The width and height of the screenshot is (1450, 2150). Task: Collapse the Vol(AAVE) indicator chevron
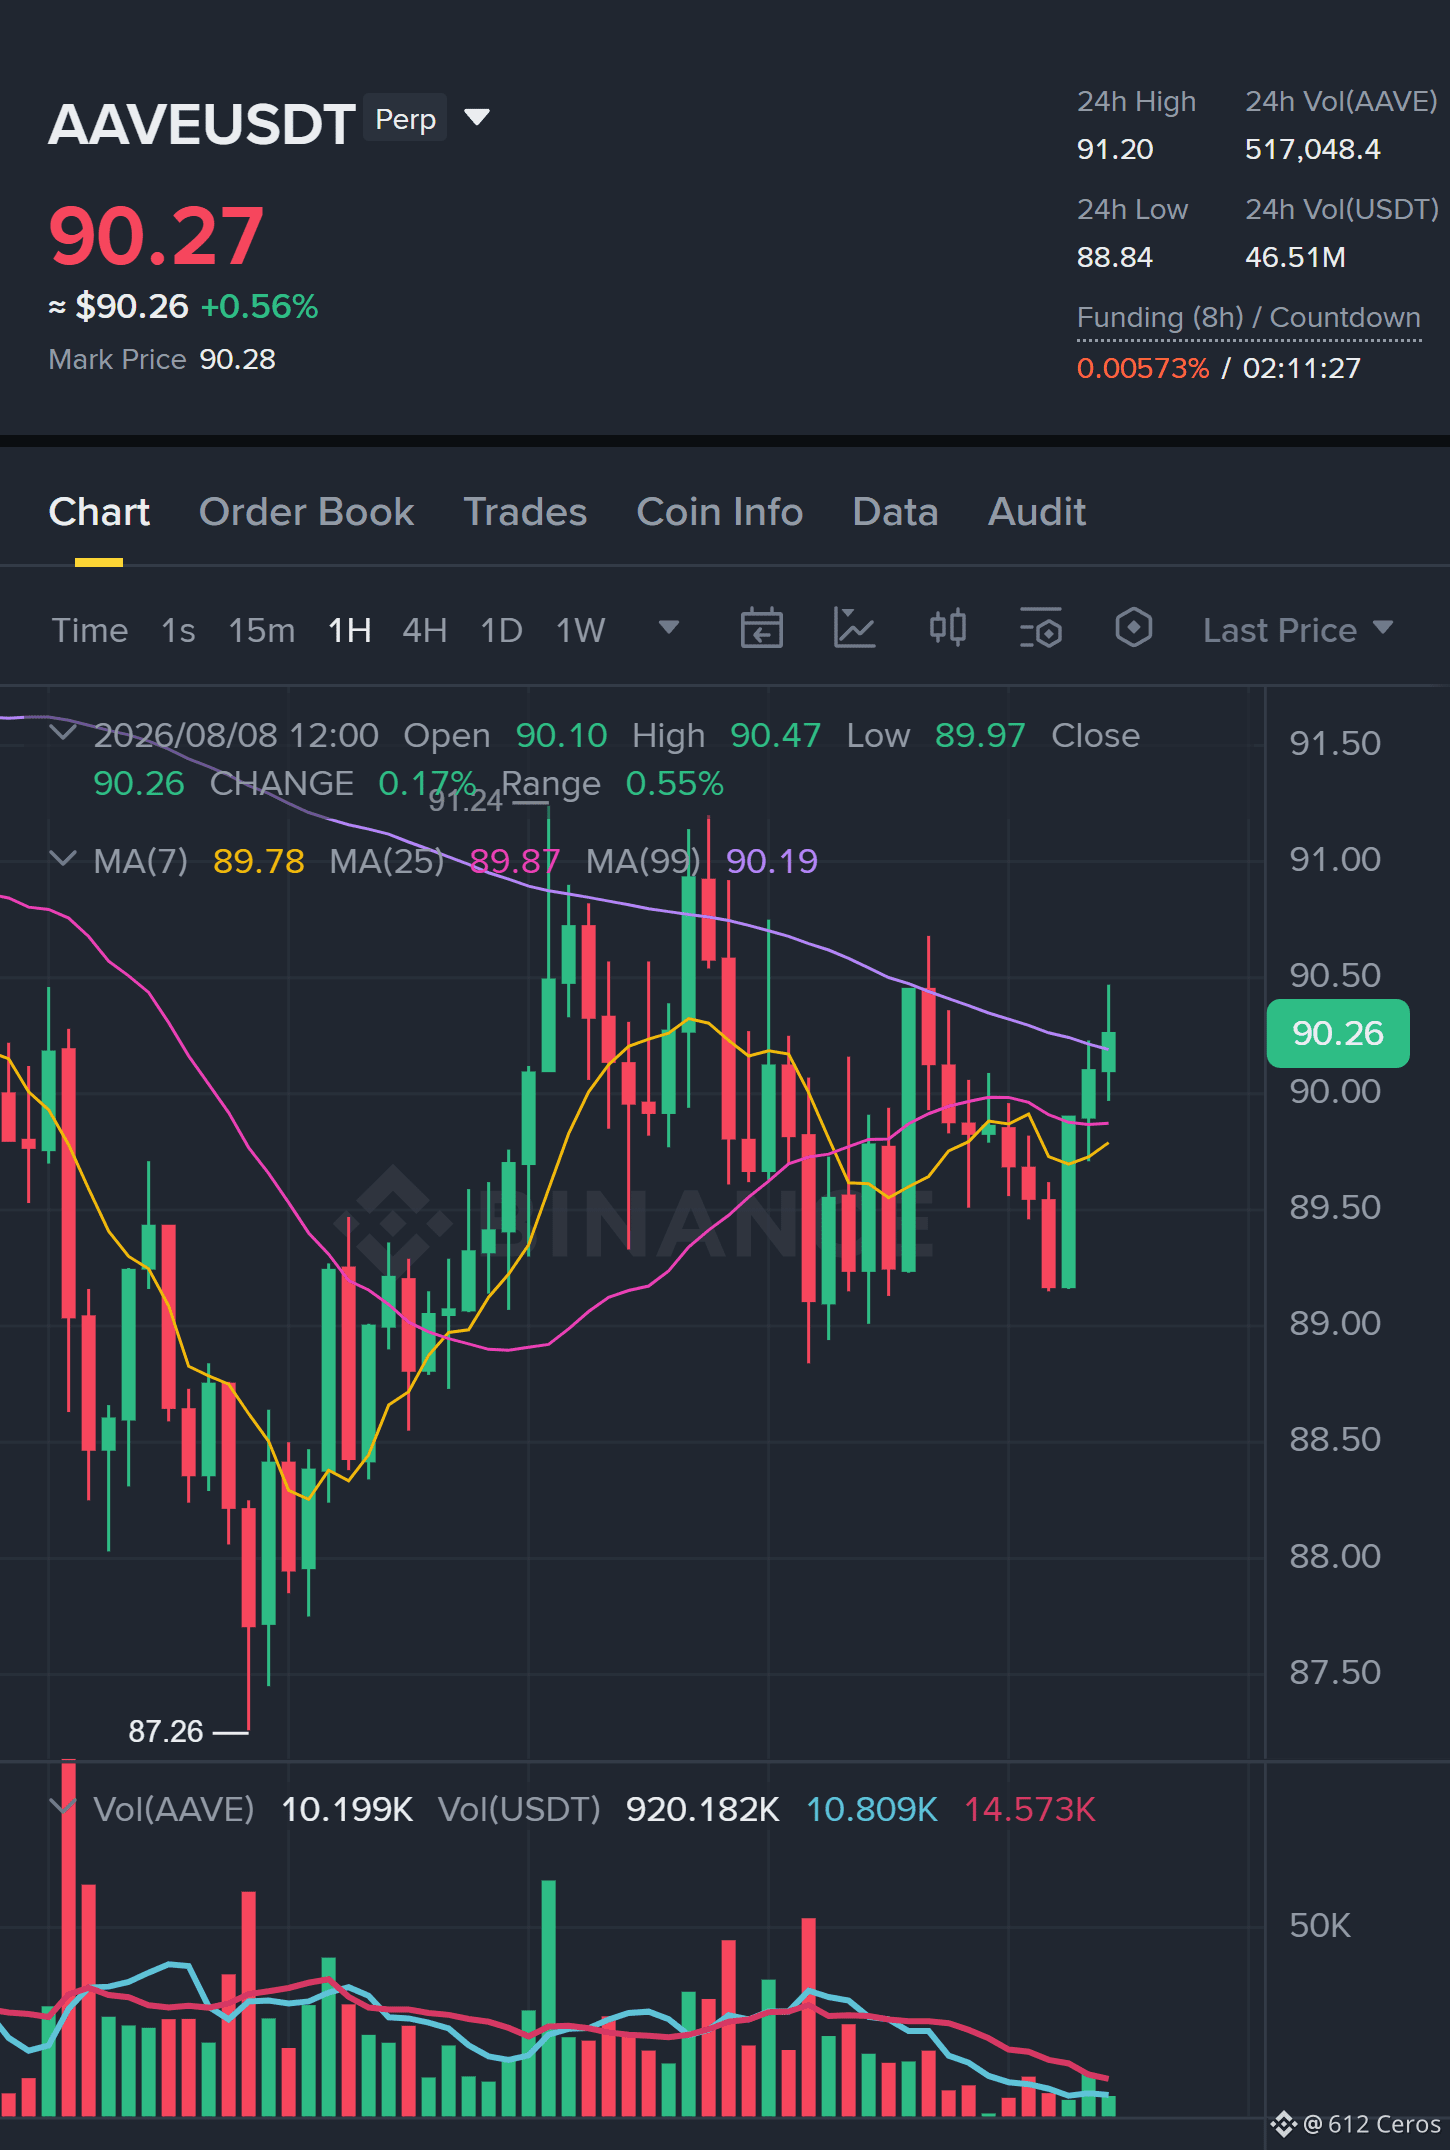click(x=63, y=1807)
